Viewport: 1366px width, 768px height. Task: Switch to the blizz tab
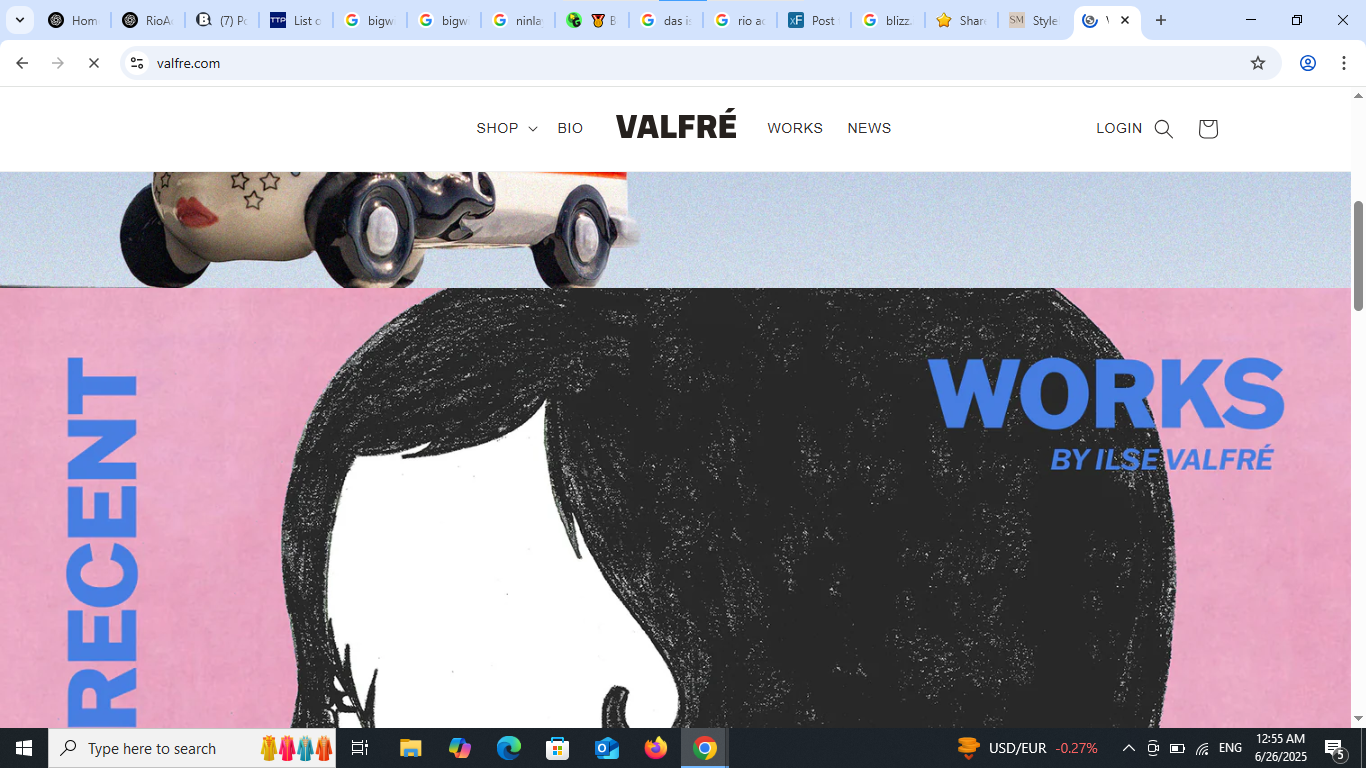[887, 20]
